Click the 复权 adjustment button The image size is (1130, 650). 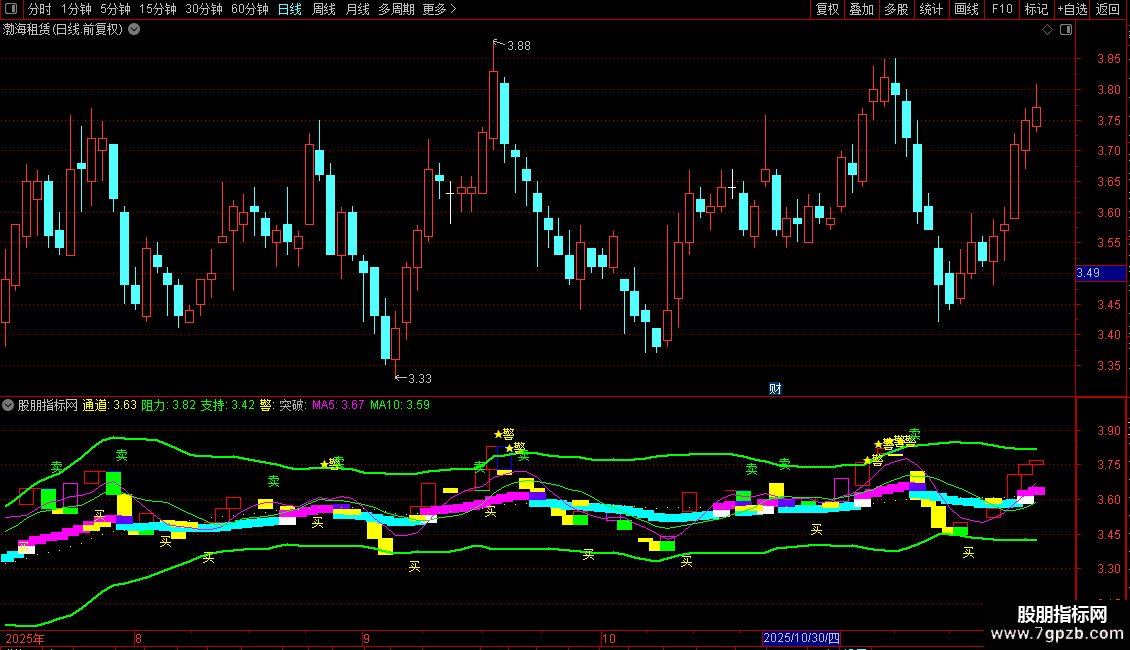pyautogui.click(x=827, y=10)
